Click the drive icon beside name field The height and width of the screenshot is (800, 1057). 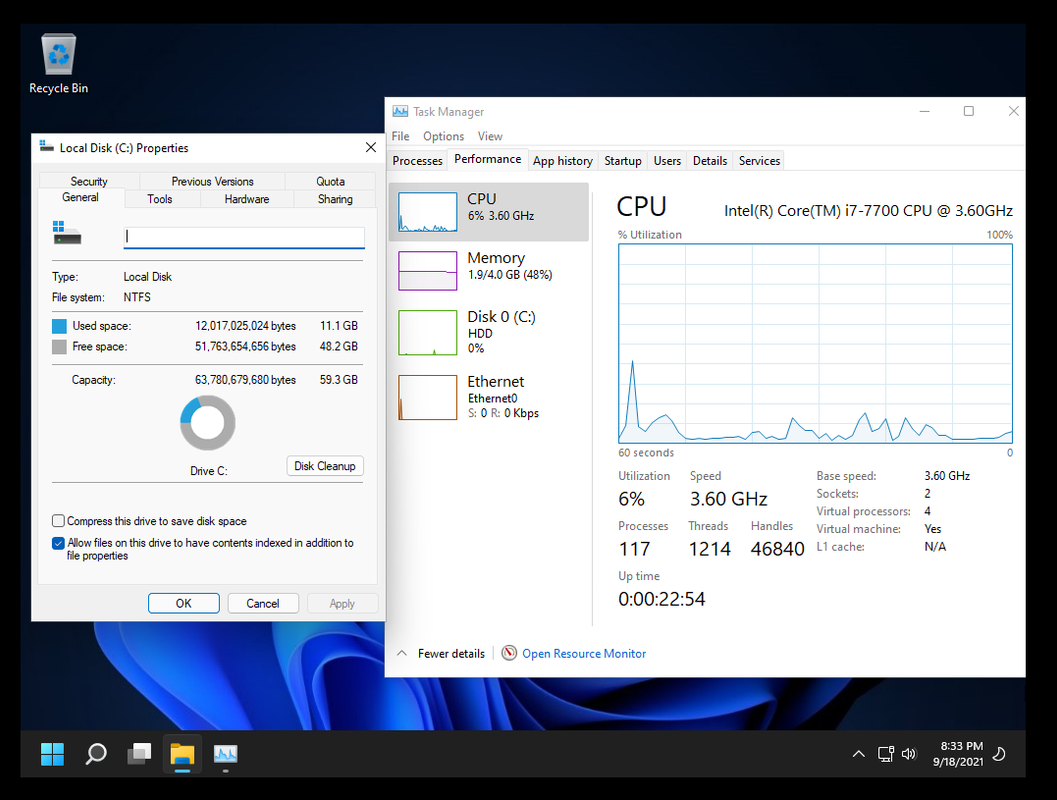coord(67,233)
